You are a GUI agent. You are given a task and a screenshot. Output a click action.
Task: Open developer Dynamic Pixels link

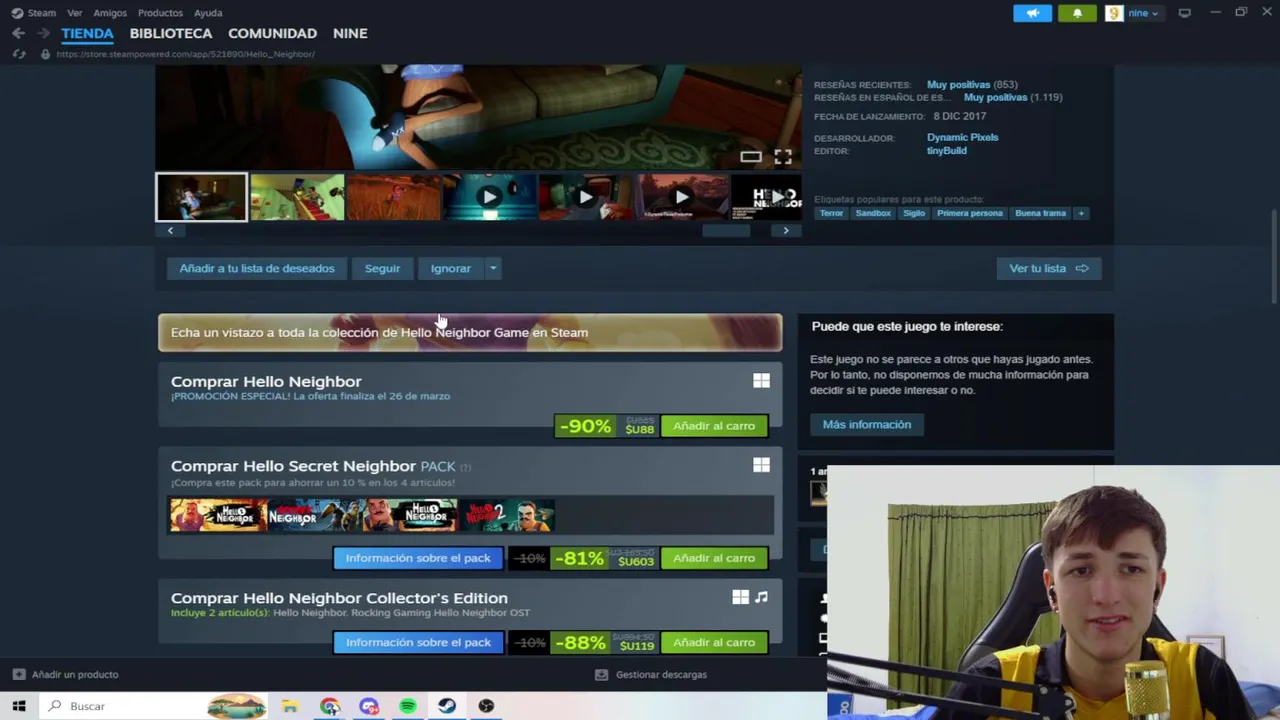[962, 137]
